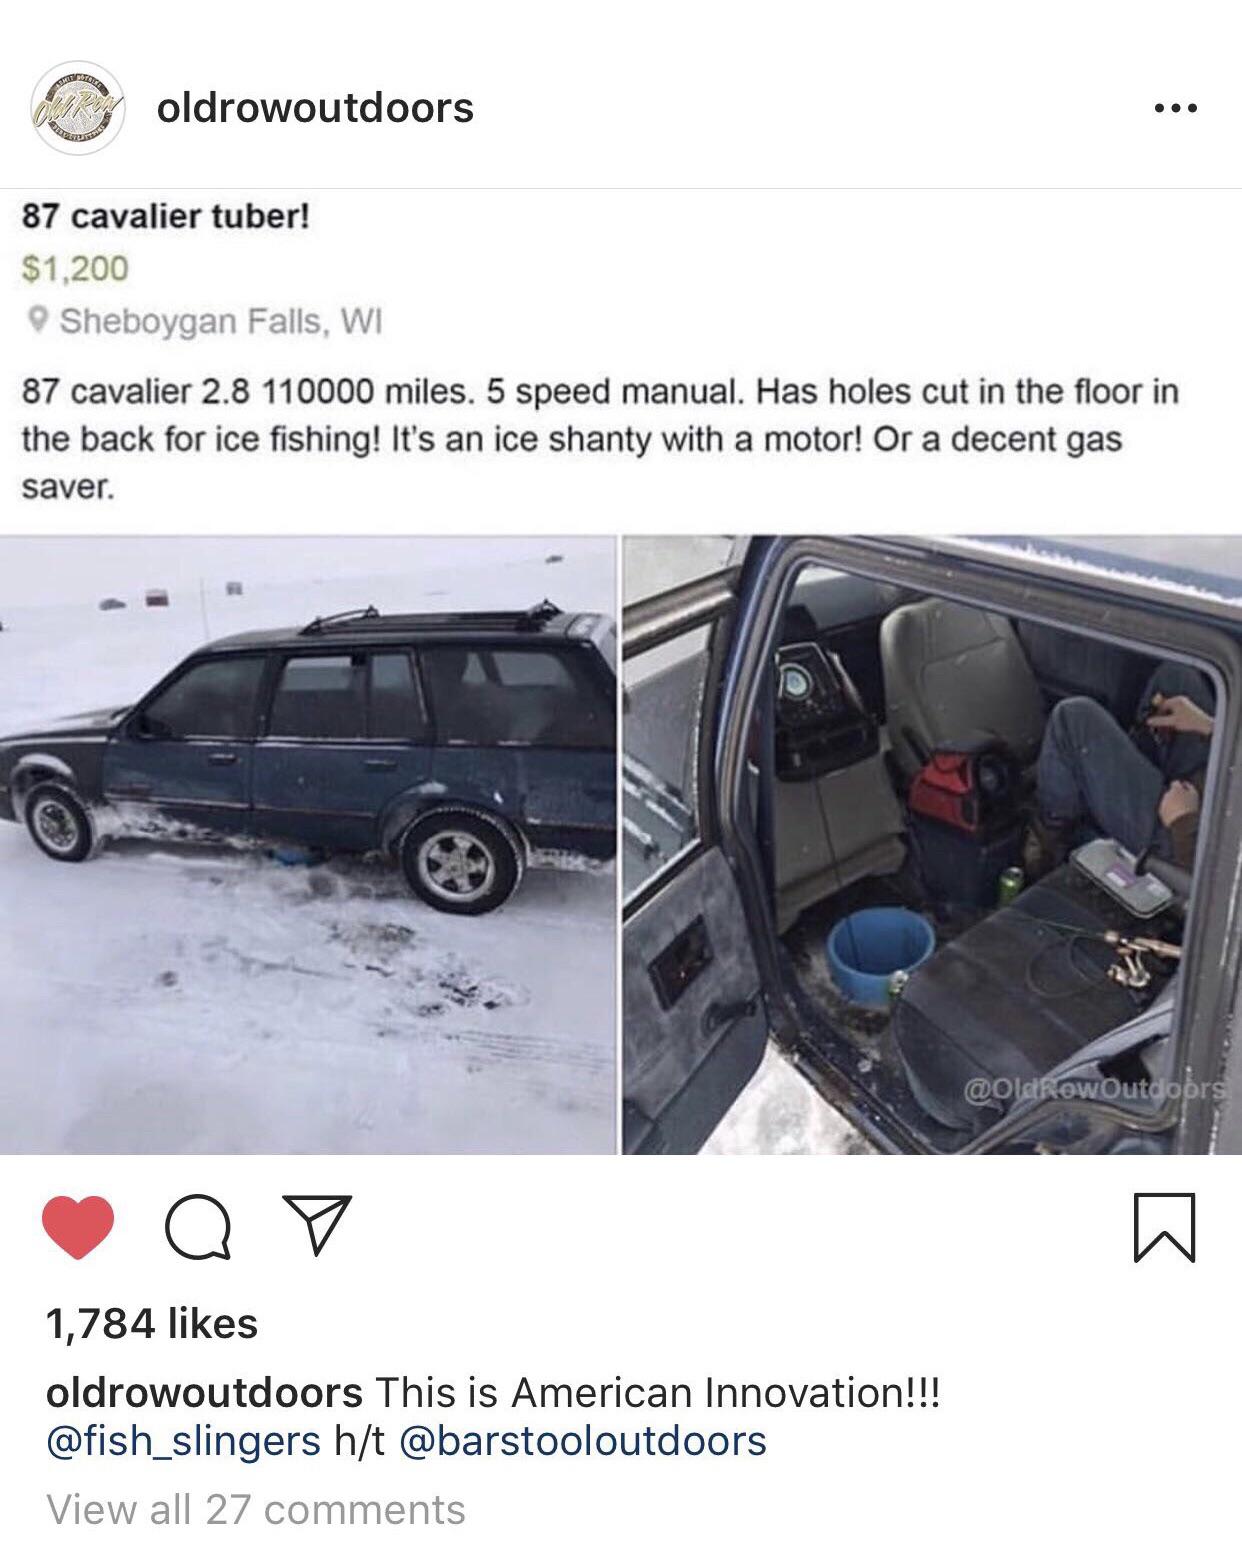Screen dimensions: 1242x1550
Task: Tap the Sheboygan Falls, WI location pin
Action: pyautogui.click(x=37, y=321)
